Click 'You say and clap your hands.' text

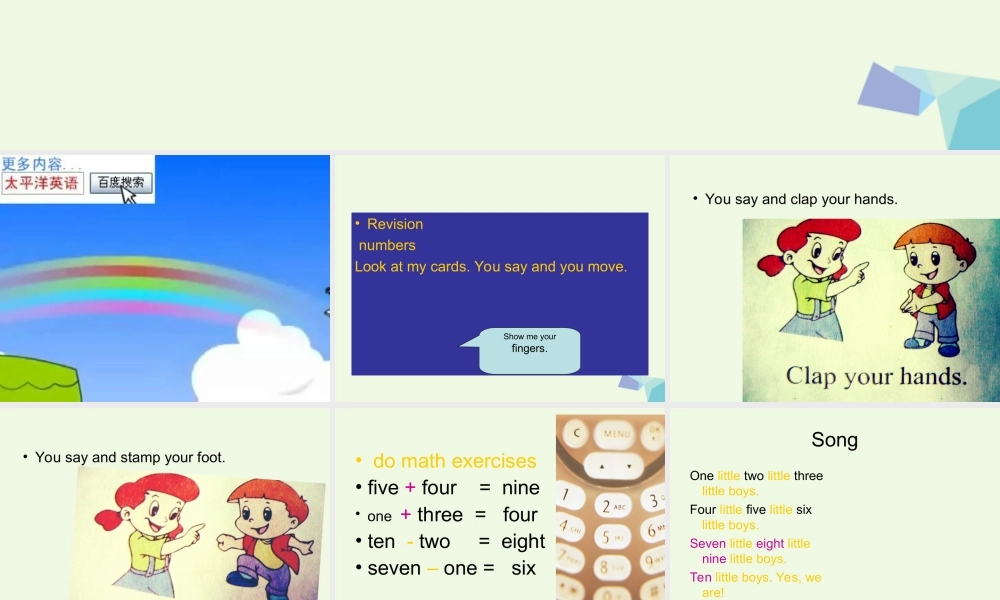point(801,199)
